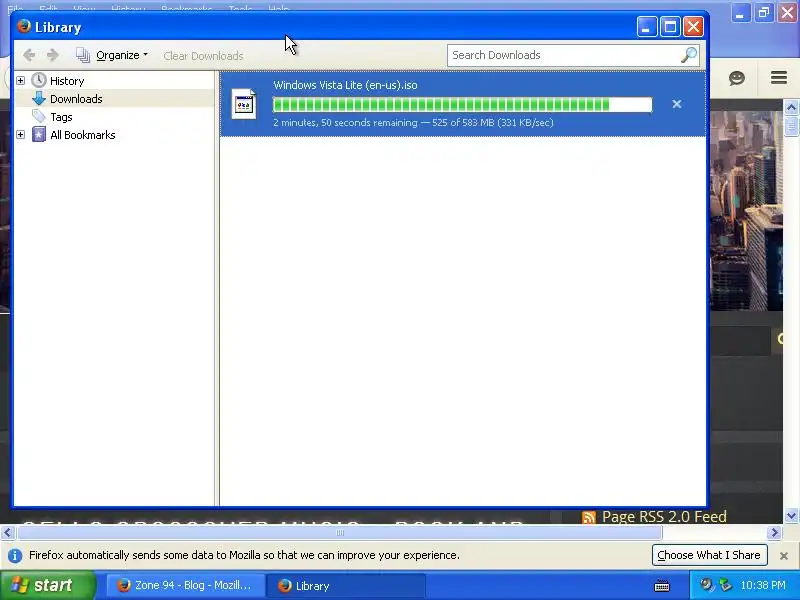Click the keyboard icon in the taskbar

(x=662, y=586)
